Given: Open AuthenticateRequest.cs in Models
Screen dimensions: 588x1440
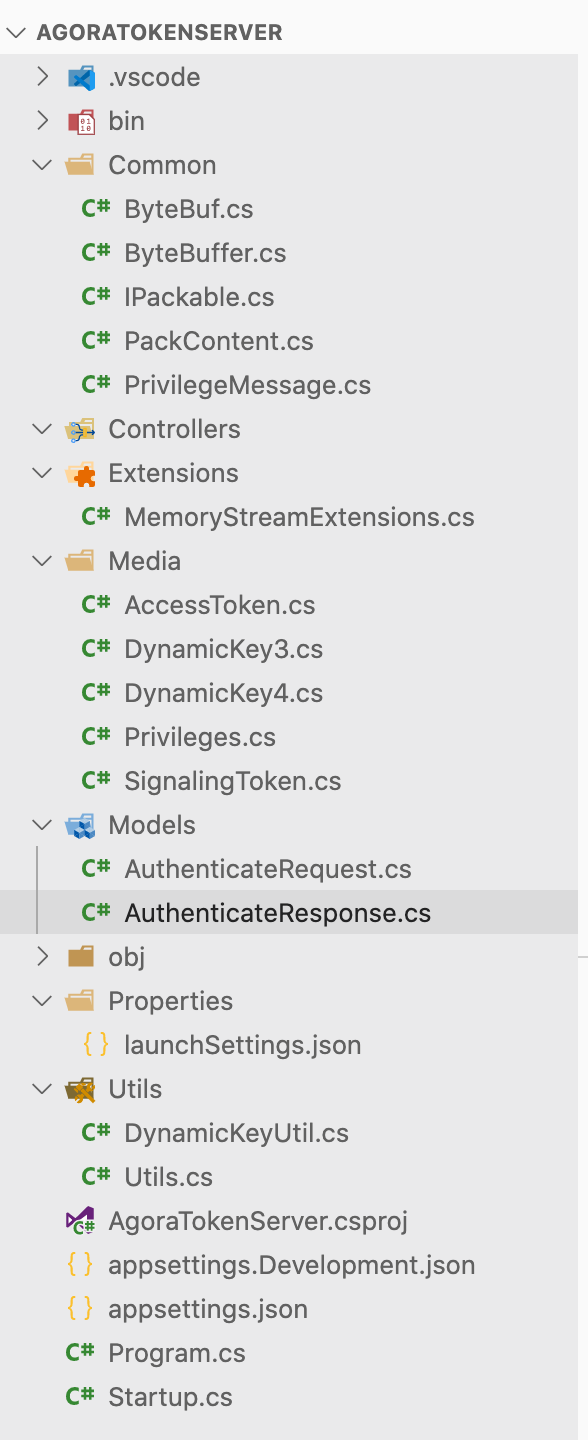Looking at the screenshot, I should point(268,869).
